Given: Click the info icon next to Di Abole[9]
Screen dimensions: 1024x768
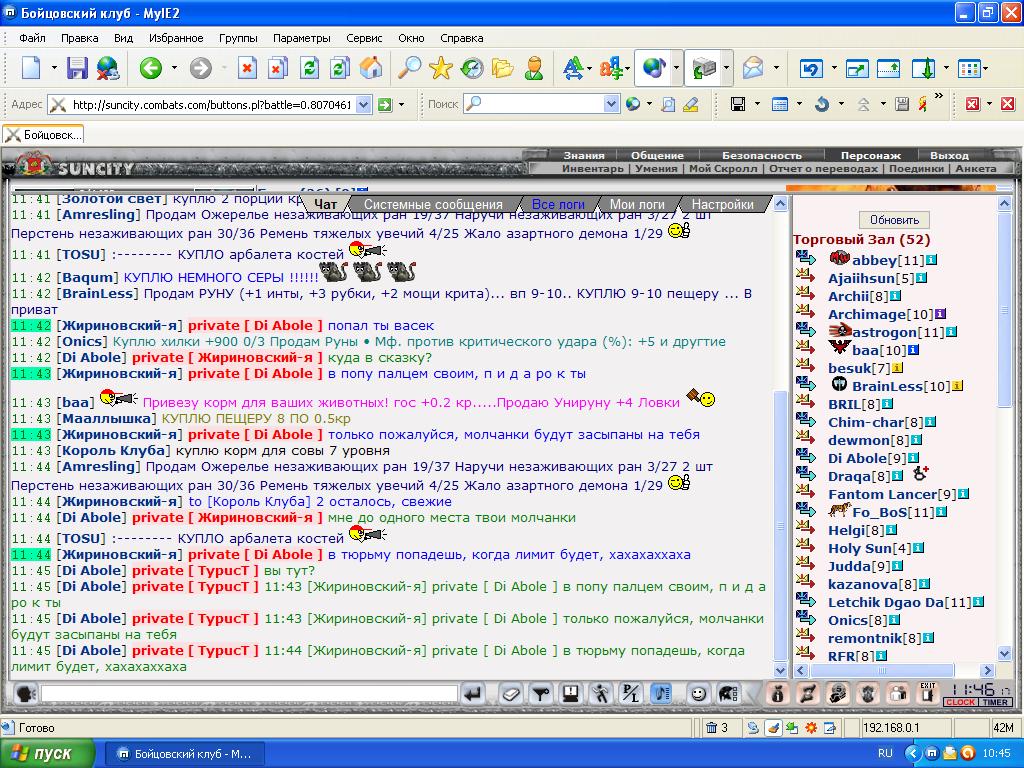Looking at the screenshot, I should 913,458.
